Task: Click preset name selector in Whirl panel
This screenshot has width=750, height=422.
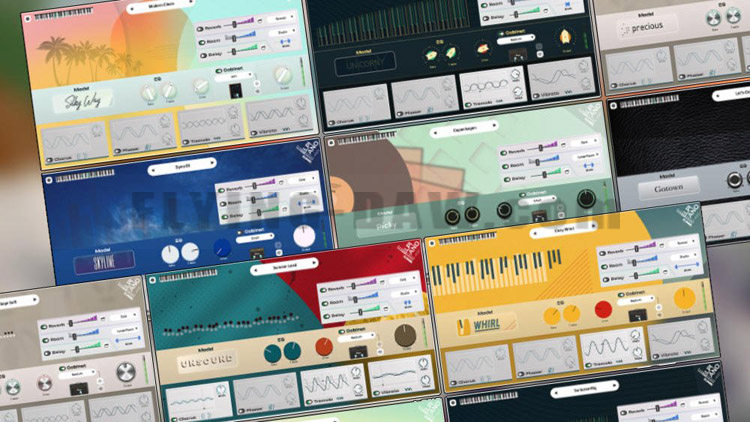Action: coord(564,230)
